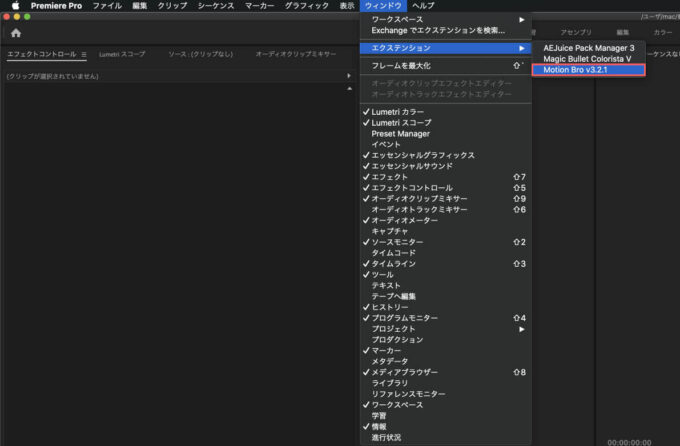Show the ライブラリ panel
Image resolution: width=680 pixels, height=446 pixels.
(x=445, y=383)
